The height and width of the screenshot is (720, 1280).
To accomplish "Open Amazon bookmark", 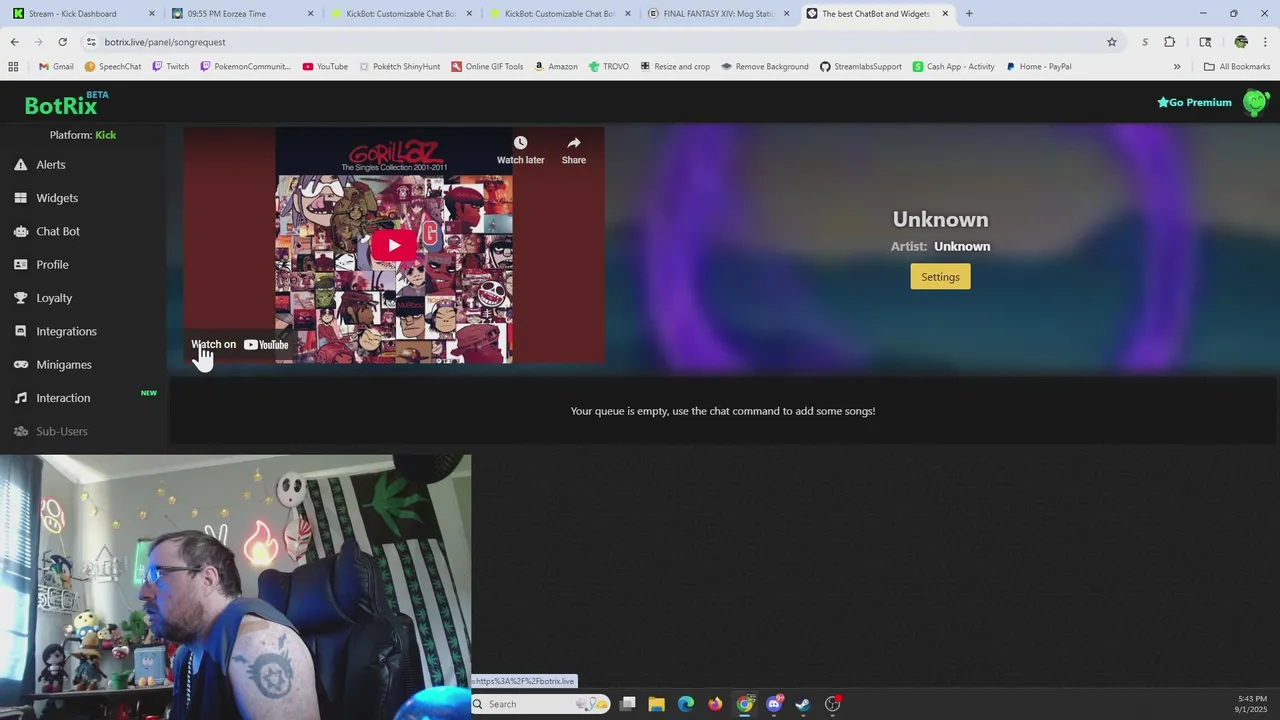I will 556,67.
